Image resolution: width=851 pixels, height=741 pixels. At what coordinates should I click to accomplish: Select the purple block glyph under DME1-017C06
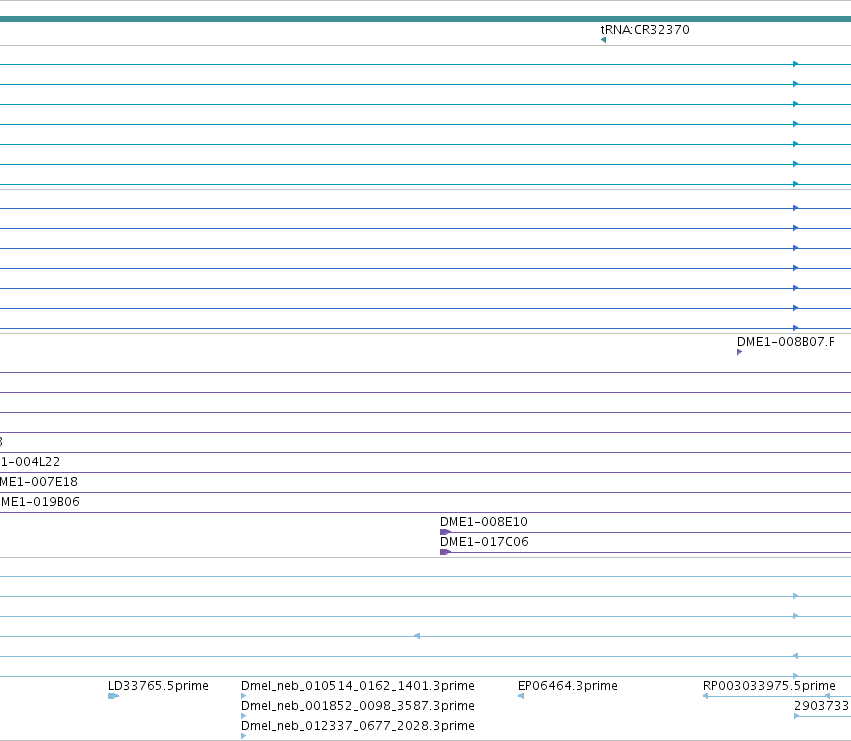[x=445, y=552]
